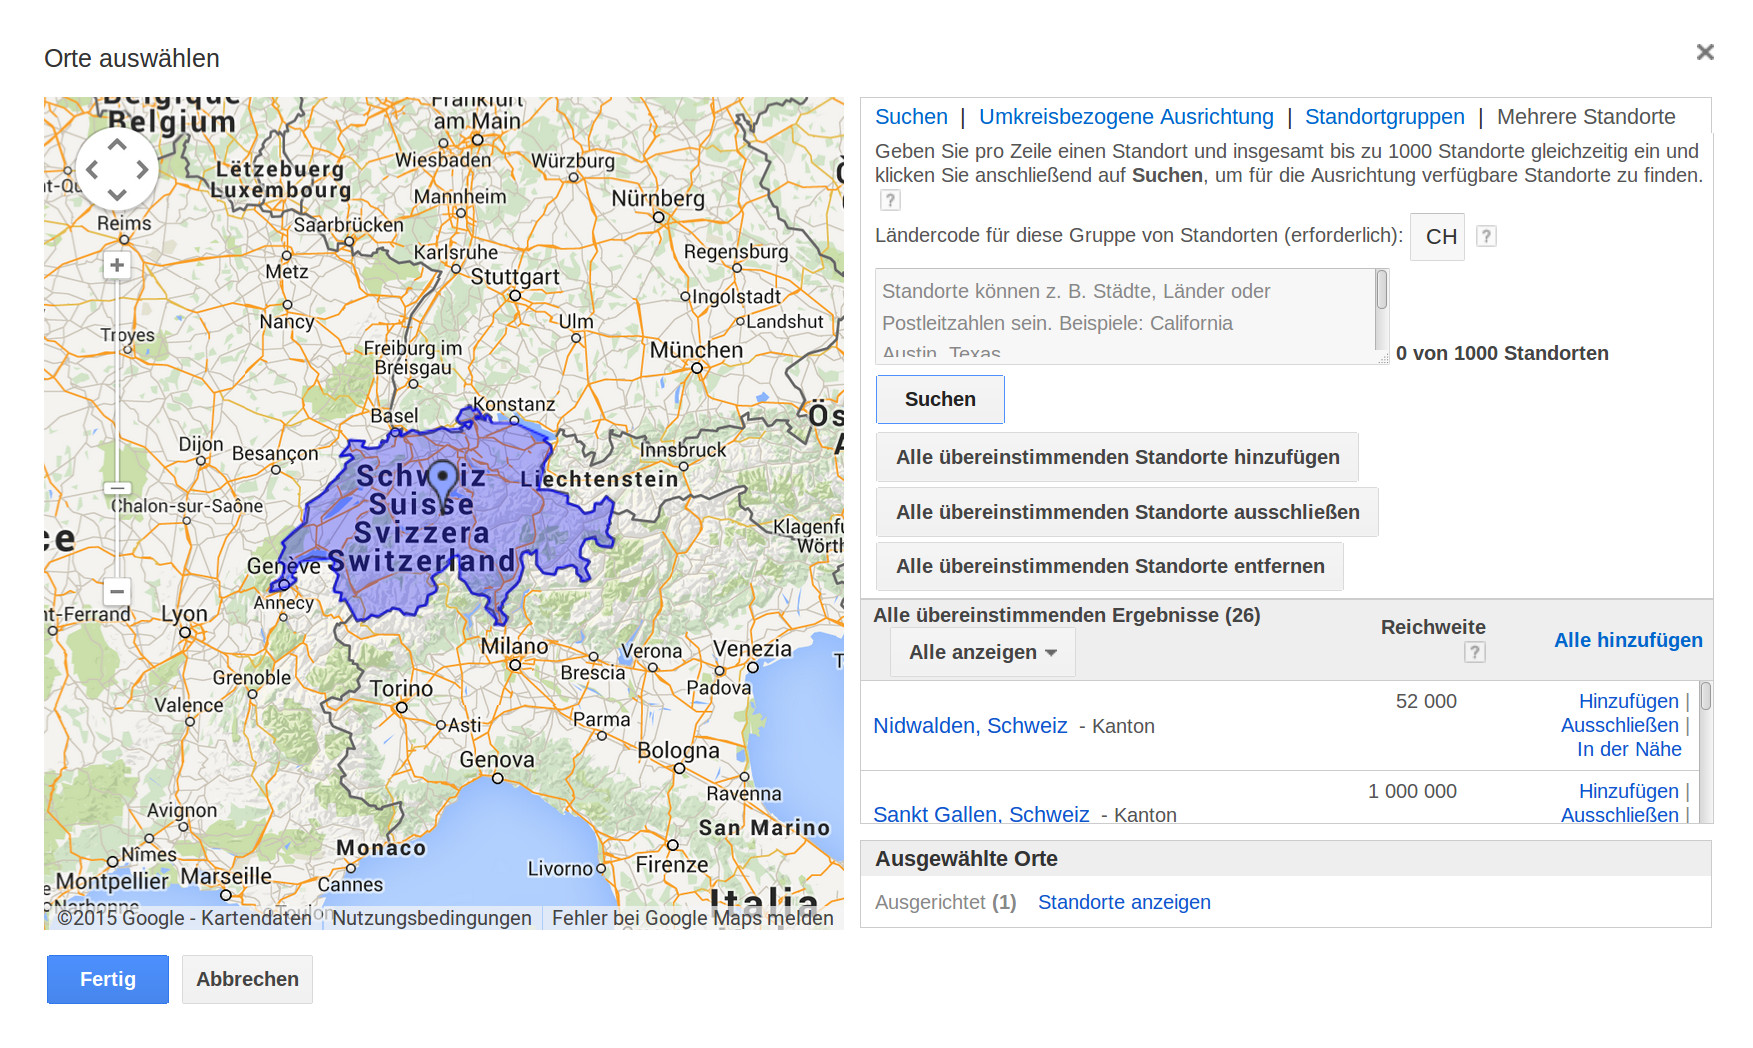1753x1048 pixels.
Task: Pan the map right with the arrow
Action: point(142,170)
